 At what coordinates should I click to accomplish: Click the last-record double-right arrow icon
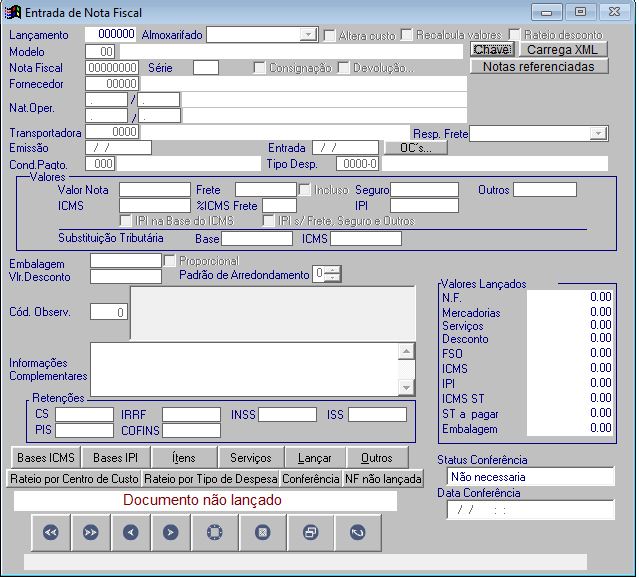[x=90, y=532]
